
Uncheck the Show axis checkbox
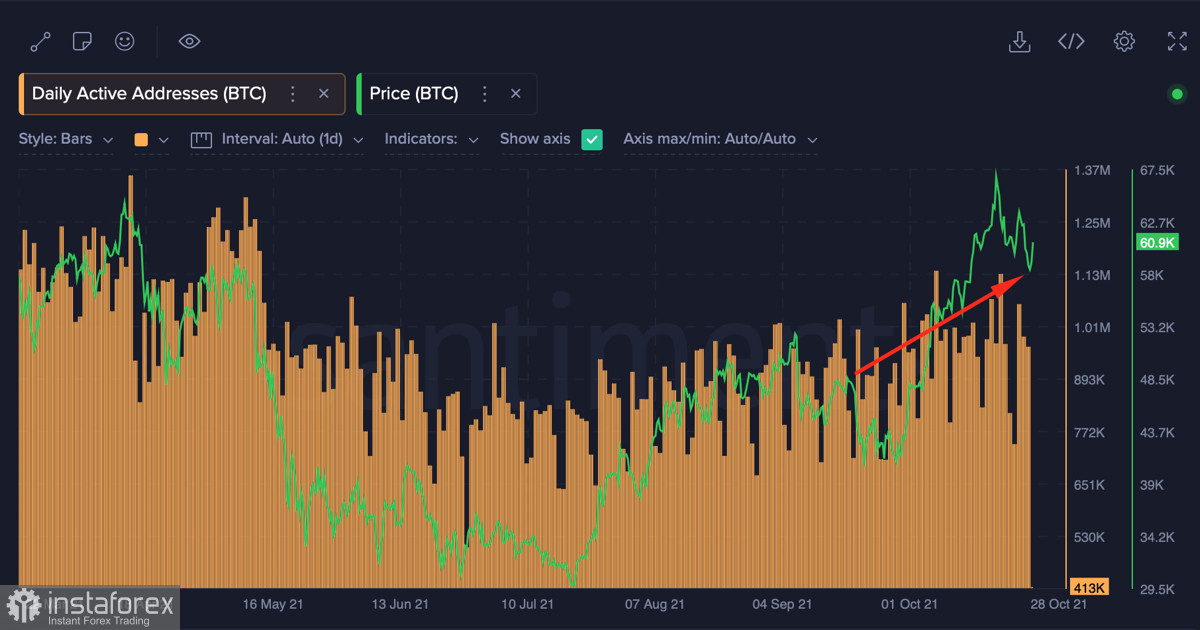pyautogui.click(x=592, y=139)
